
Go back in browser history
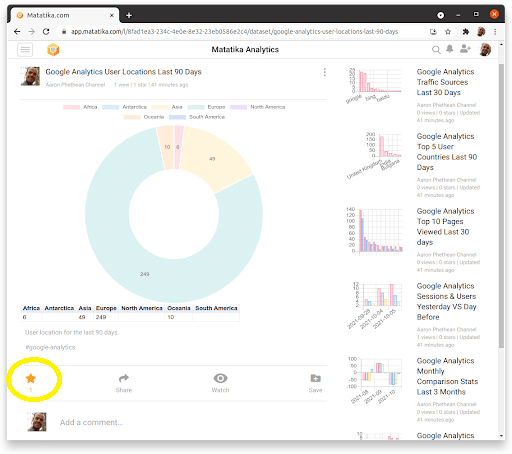(x=17, y=32)
